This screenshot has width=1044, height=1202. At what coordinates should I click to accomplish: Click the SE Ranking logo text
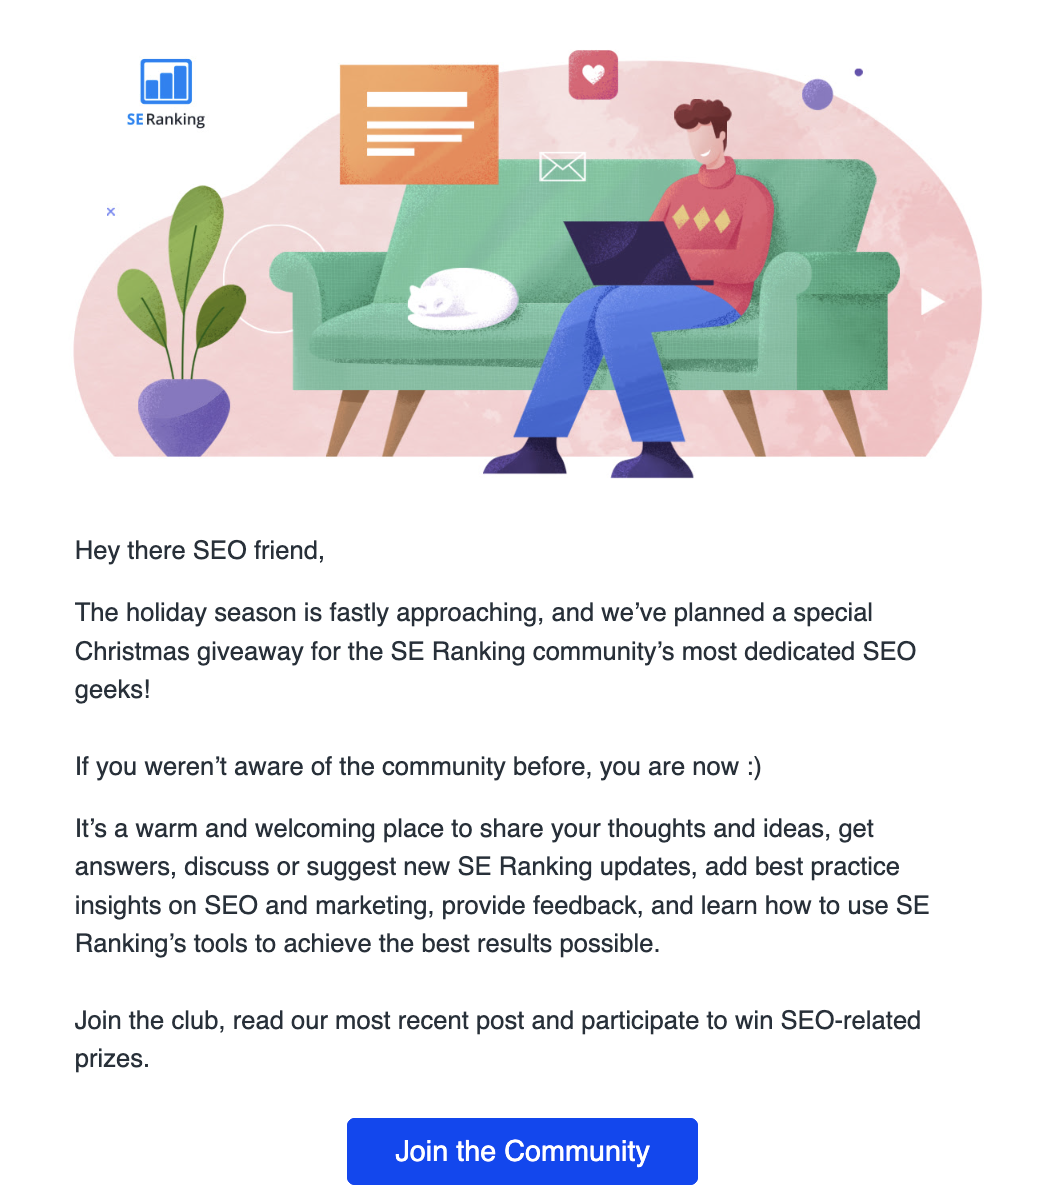(166, 119)
